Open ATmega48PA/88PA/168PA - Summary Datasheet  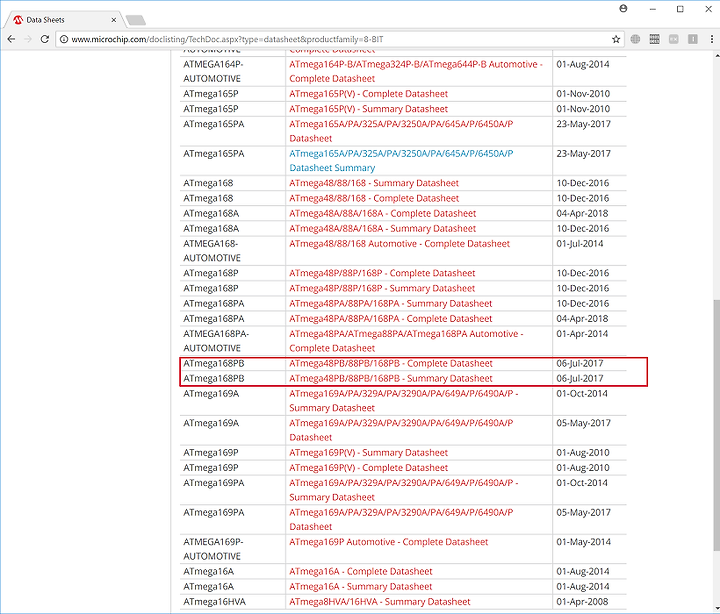(391, 303)
